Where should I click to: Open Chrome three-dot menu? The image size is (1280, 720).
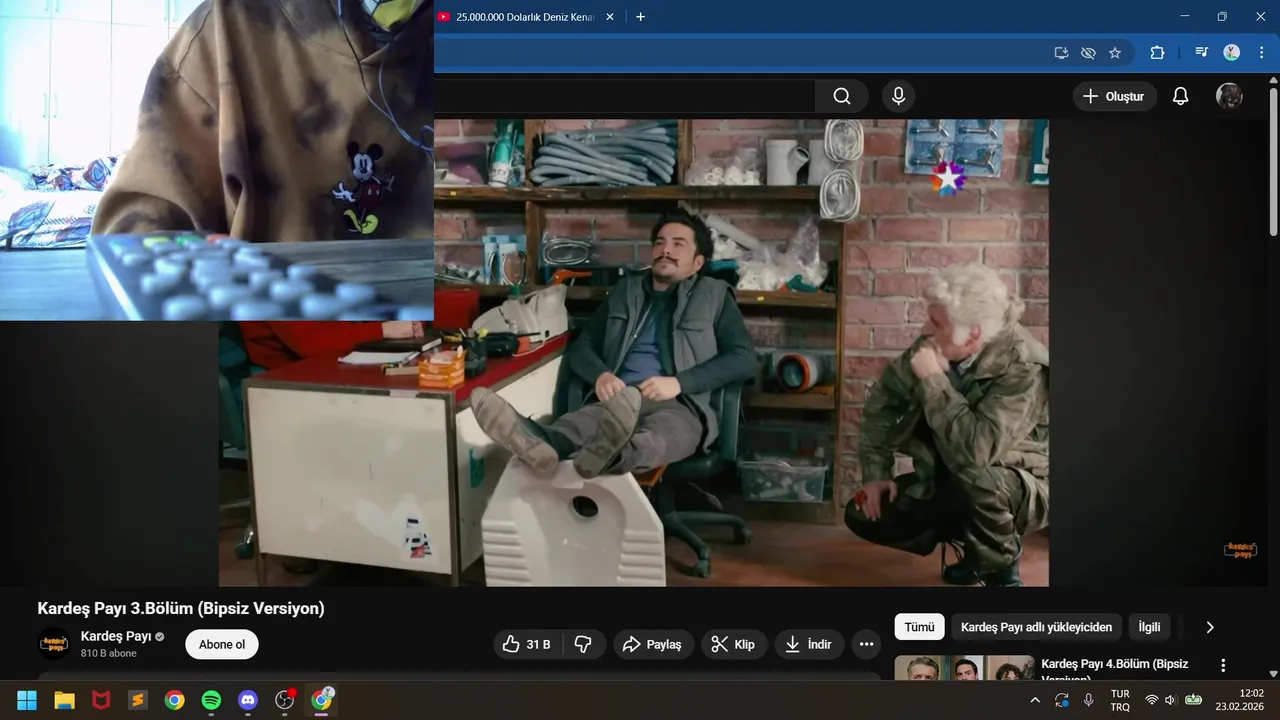1261,53
